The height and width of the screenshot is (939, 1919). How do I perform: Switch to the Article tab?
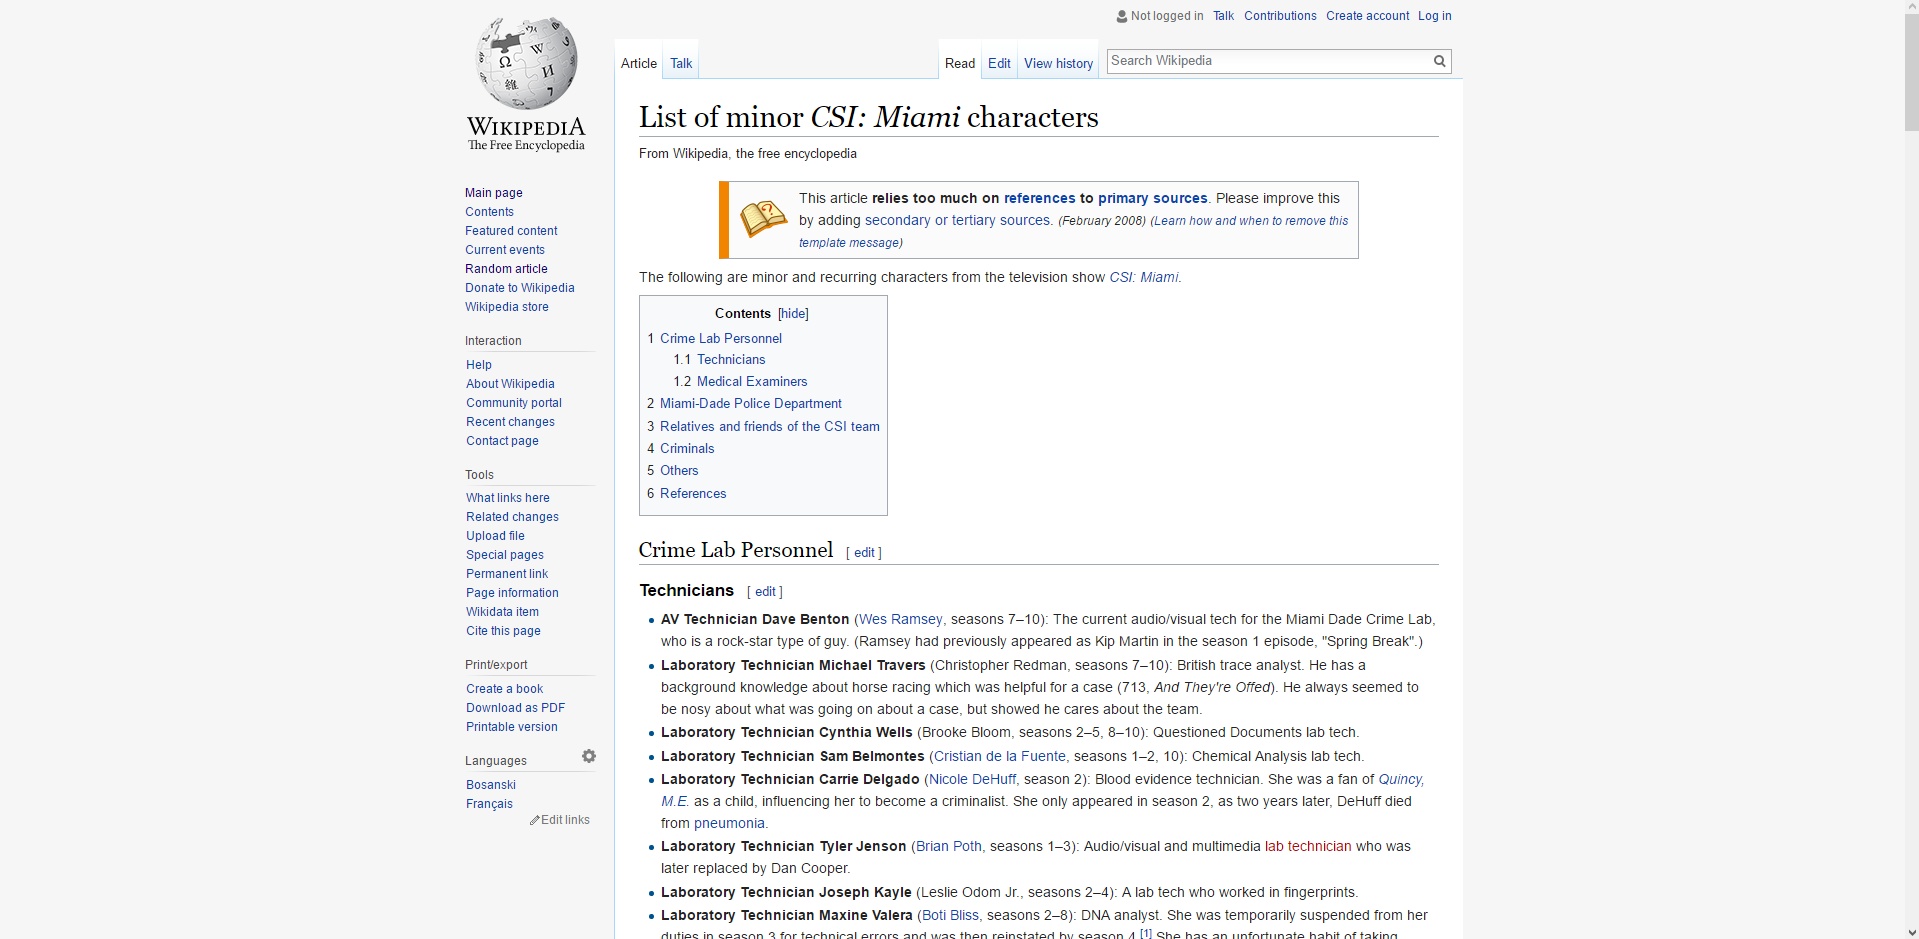tap(639, 63)
